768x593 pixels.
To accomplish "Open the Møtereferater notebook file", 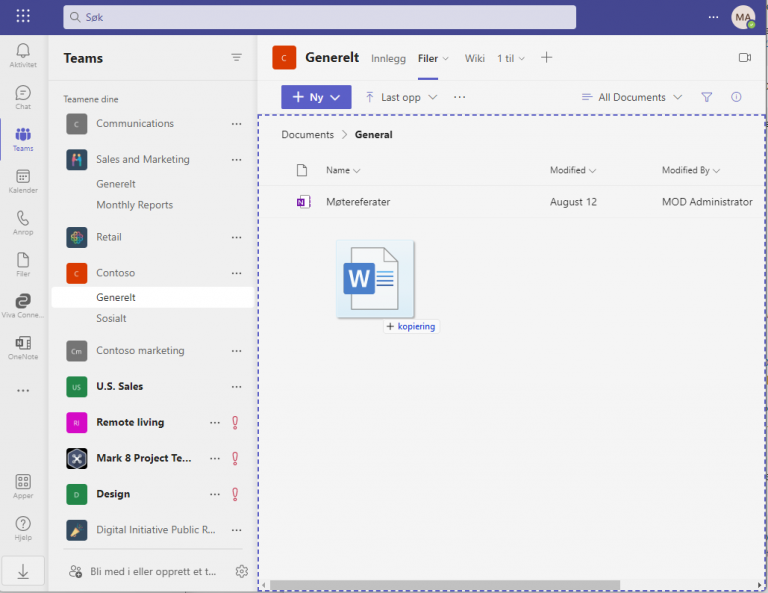I will 358,202.
